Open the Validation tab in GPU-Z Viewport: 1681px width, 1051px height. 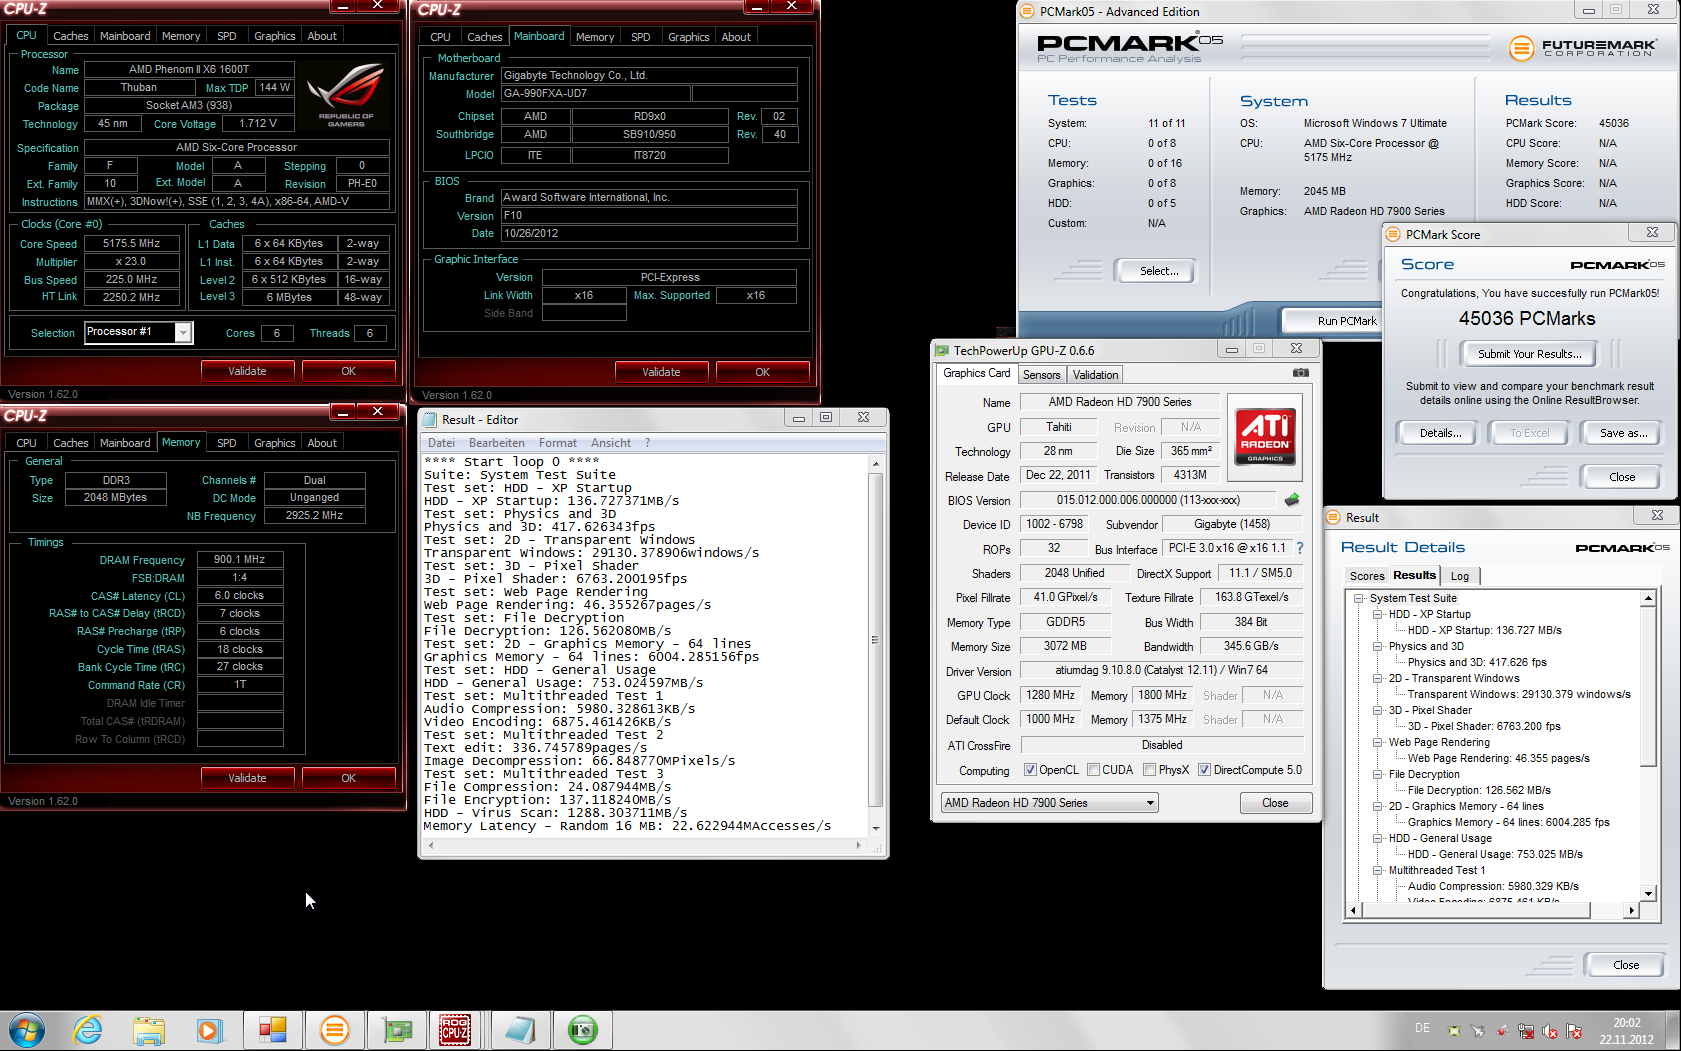coord(1095,375)
